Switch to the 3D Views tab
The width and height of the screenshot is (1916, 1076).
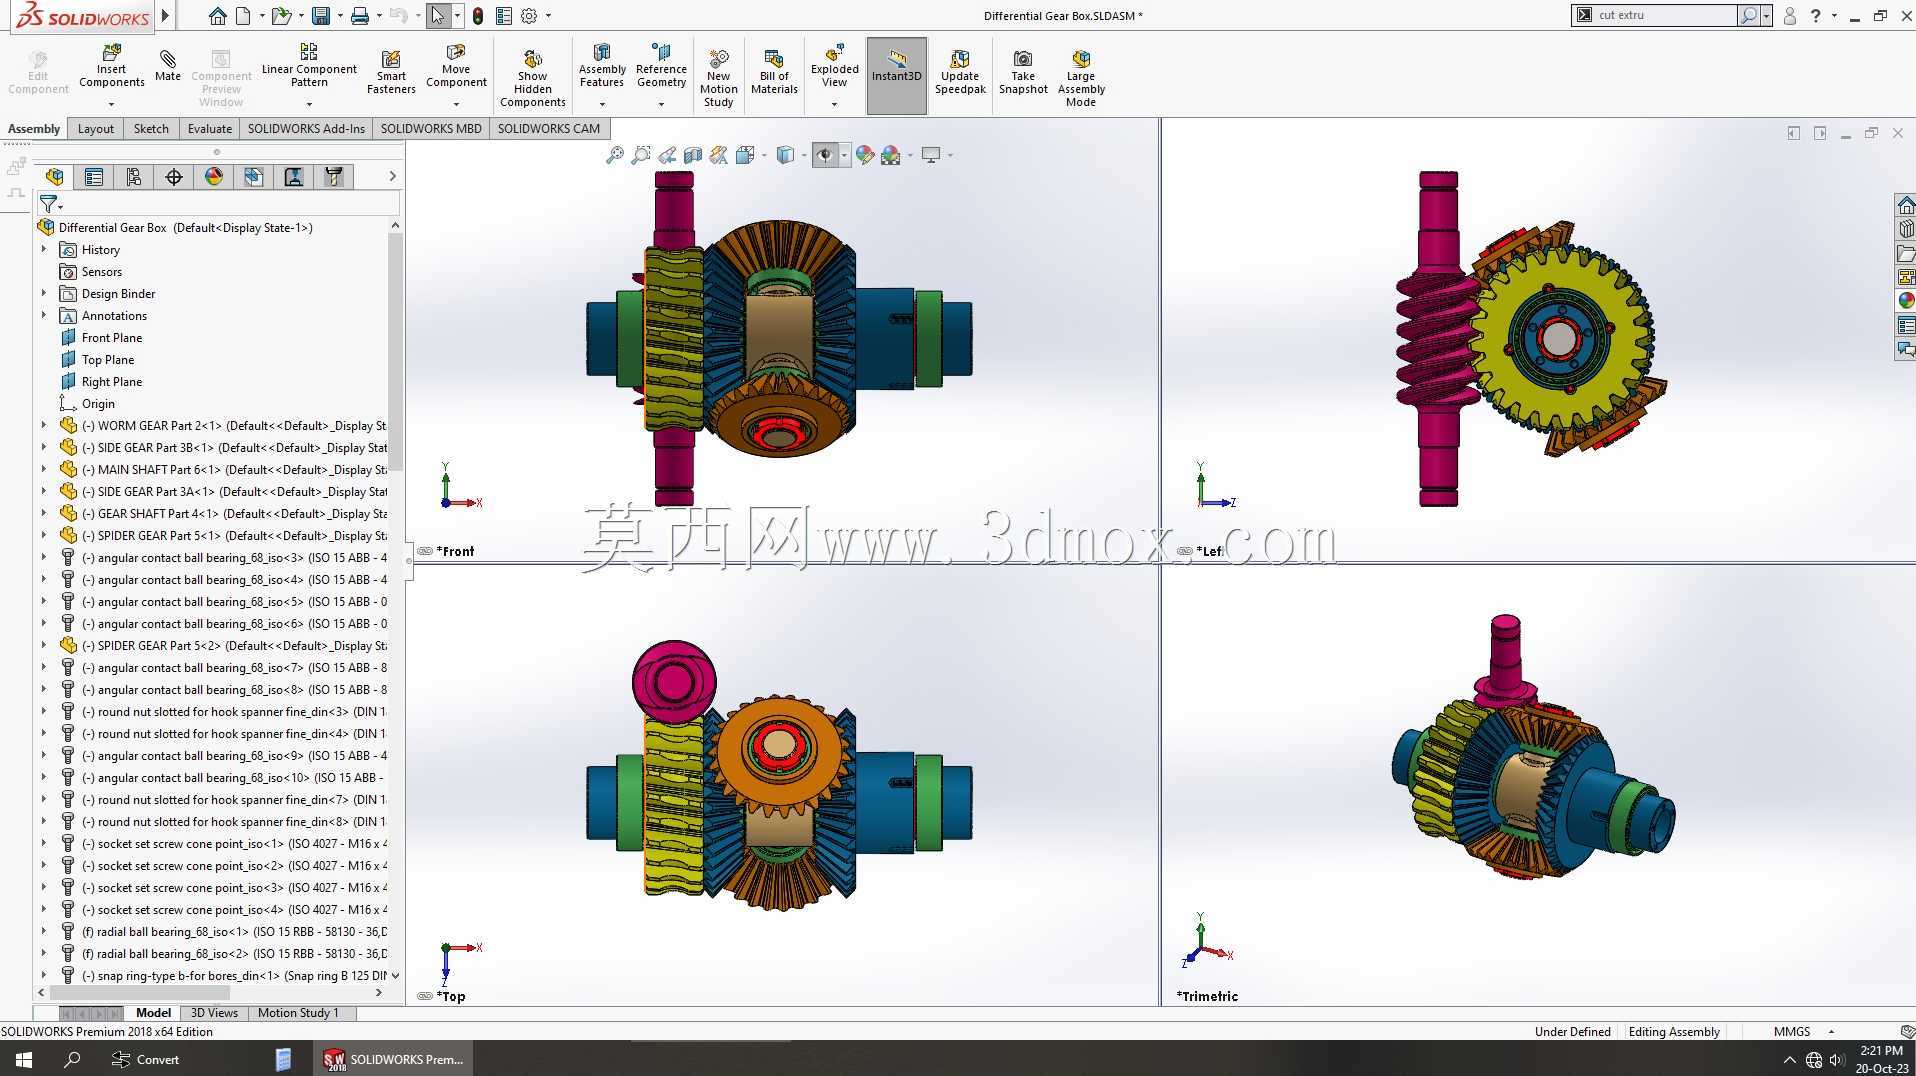point(214,1013)
